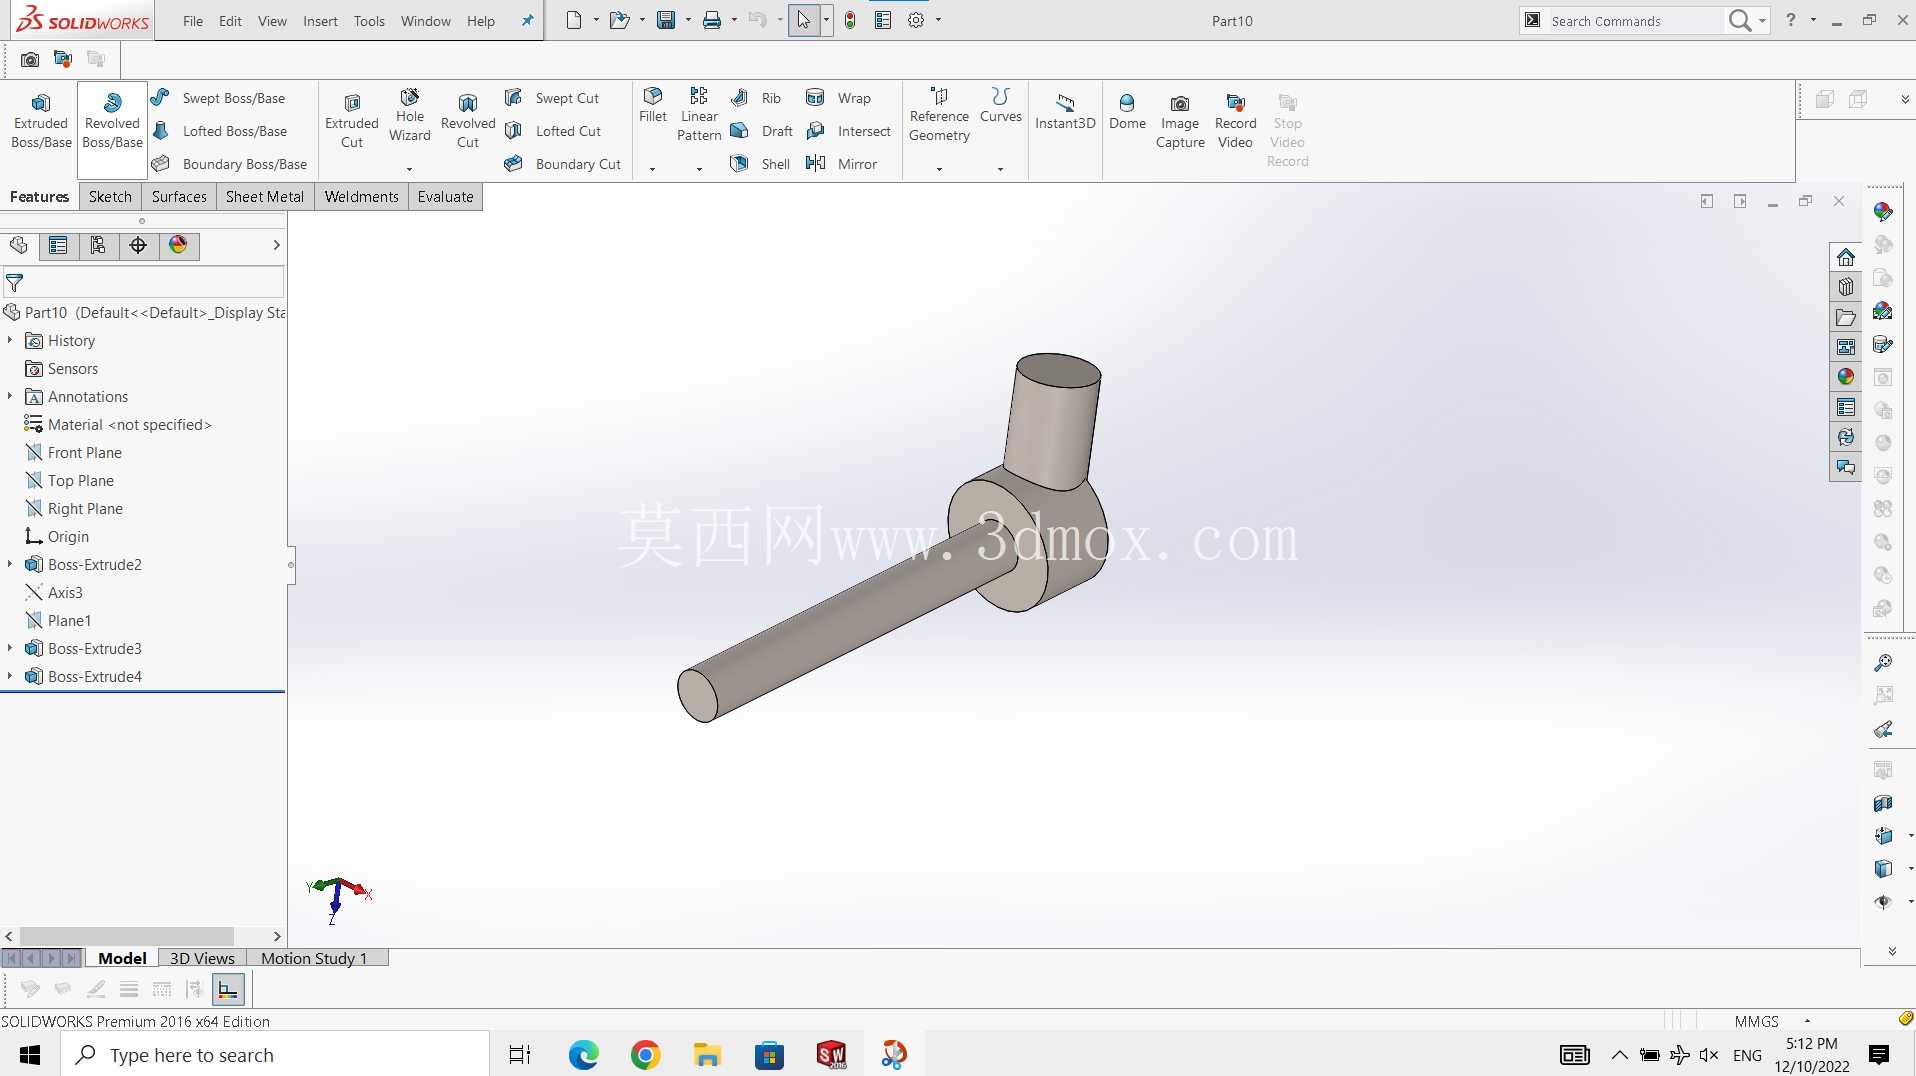The image size is (1916, 1076).
Task: Expand the Annotations folder
Action: tap(10, 397)
